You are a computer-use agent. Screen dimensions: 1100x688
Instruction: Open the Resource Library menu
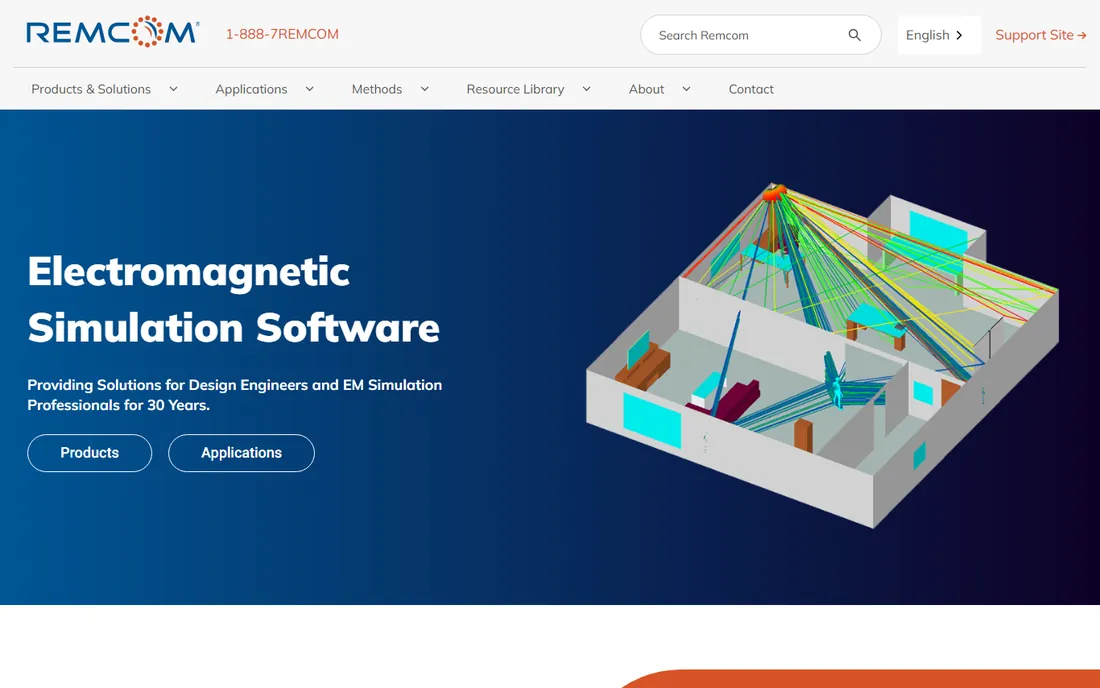(x=515, y=89)
